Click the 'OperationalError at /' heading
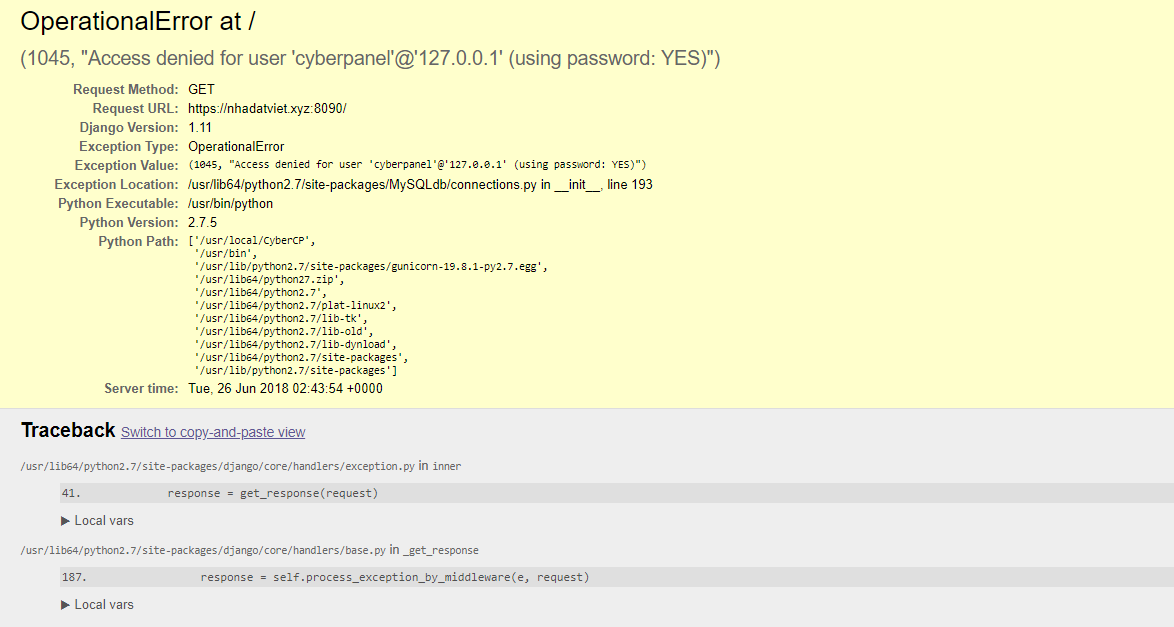The width and height of the screenshot is (1174, 627). [x=139, y=22]
